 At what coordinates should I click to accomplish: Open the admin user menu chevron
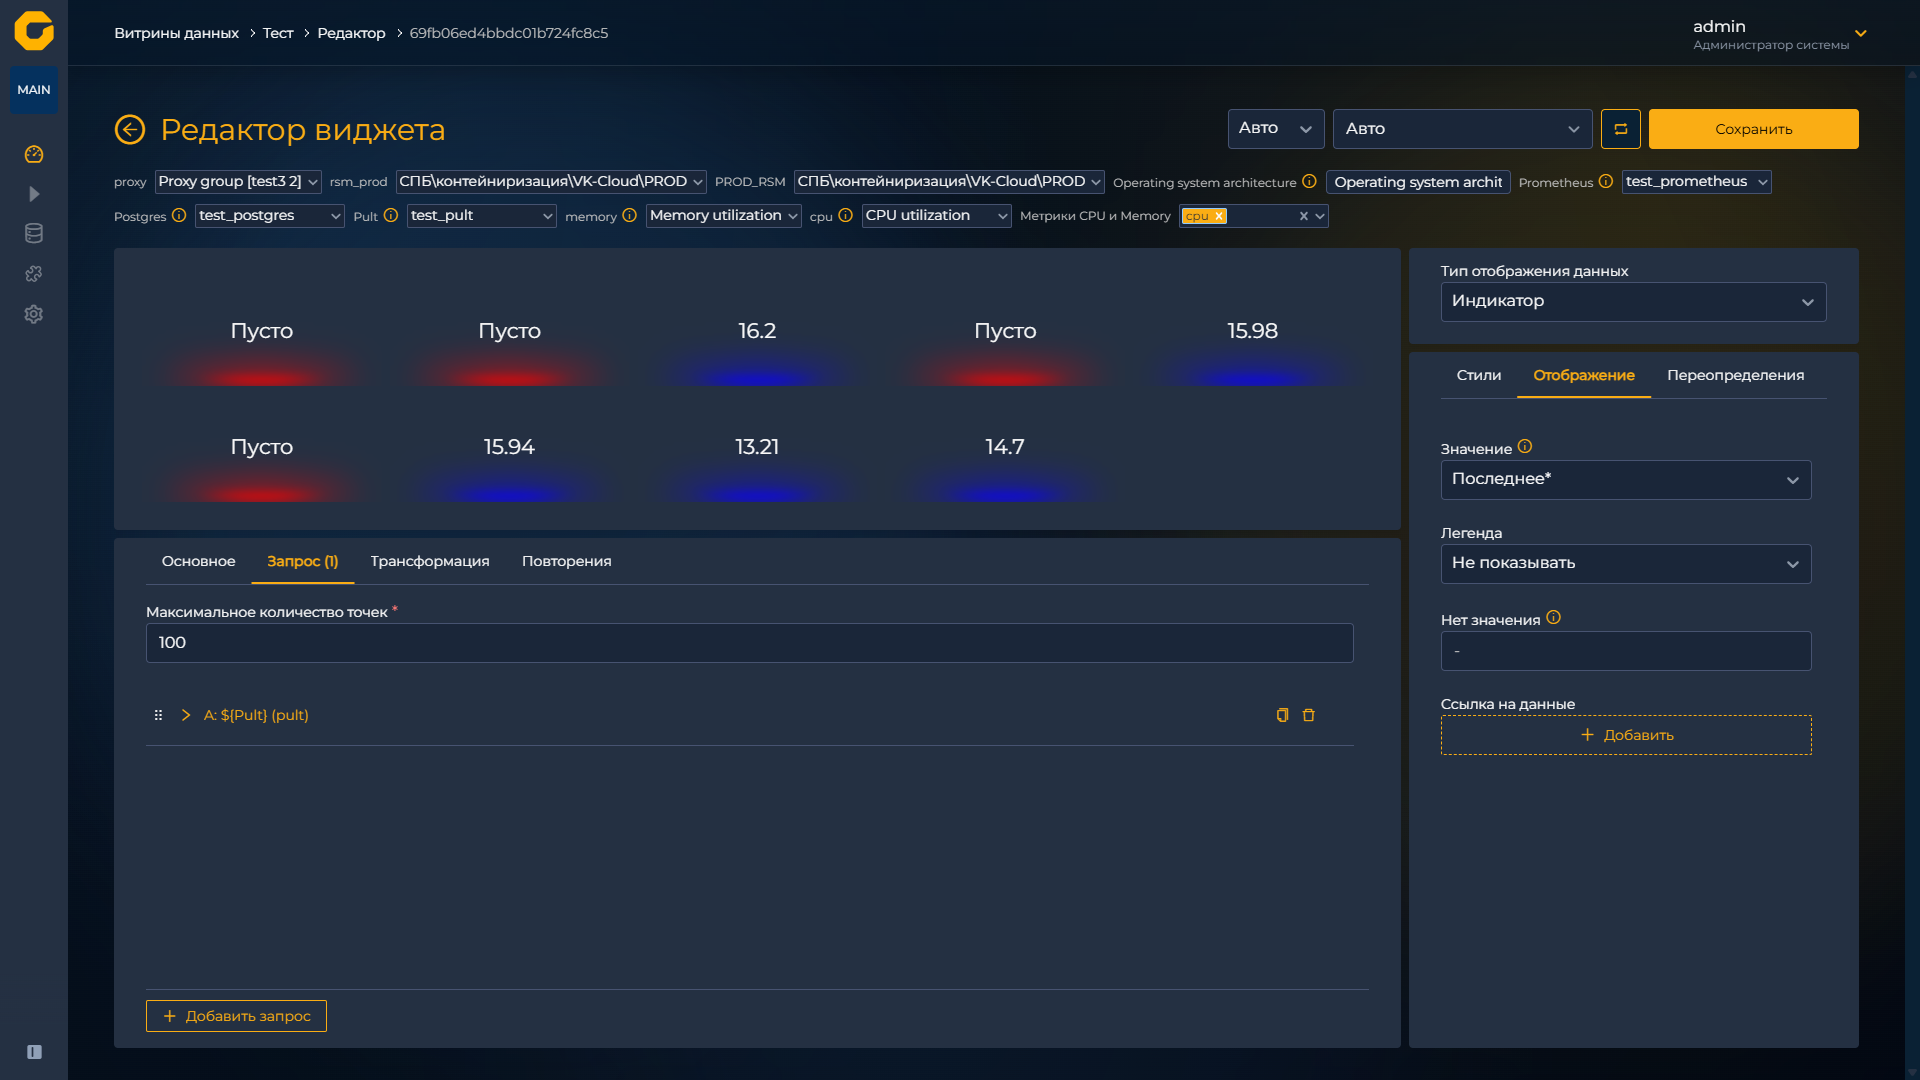click(1861, 33)
